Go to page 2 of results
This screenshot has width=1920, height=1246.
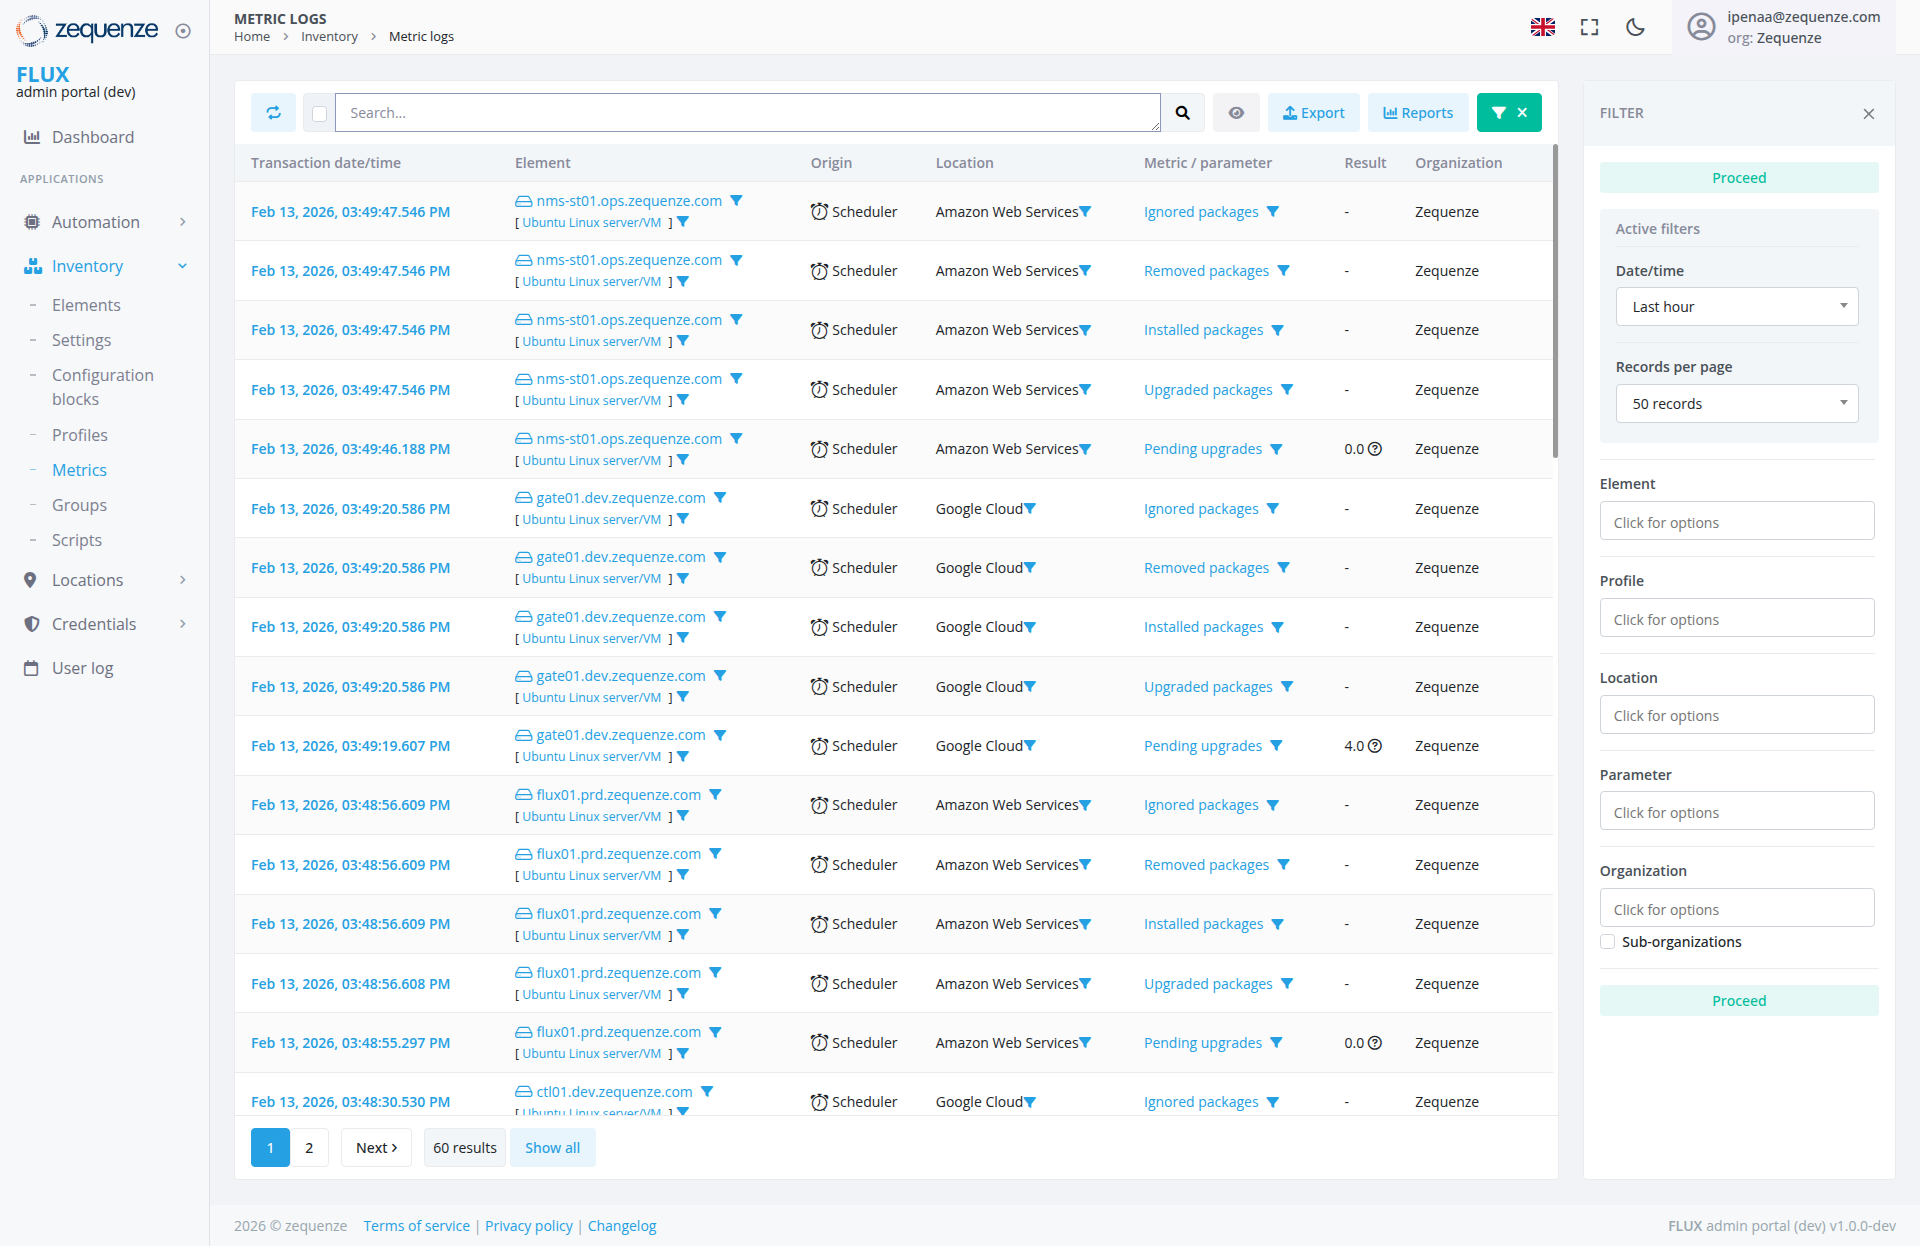309,1148
